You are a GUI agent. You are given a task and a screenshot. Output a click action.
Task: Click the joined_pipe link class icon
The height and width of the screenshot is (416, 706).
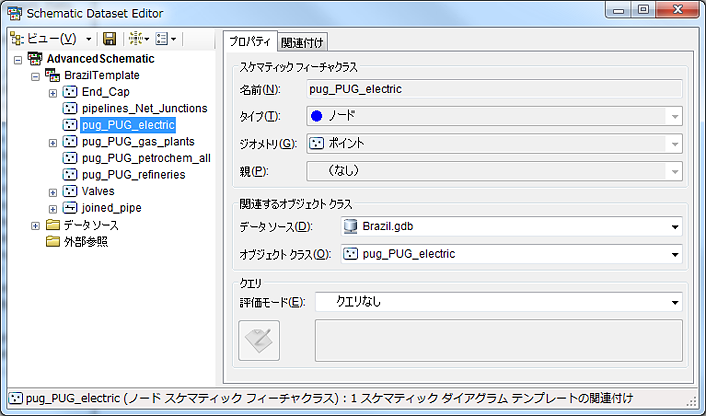point(70,208)
